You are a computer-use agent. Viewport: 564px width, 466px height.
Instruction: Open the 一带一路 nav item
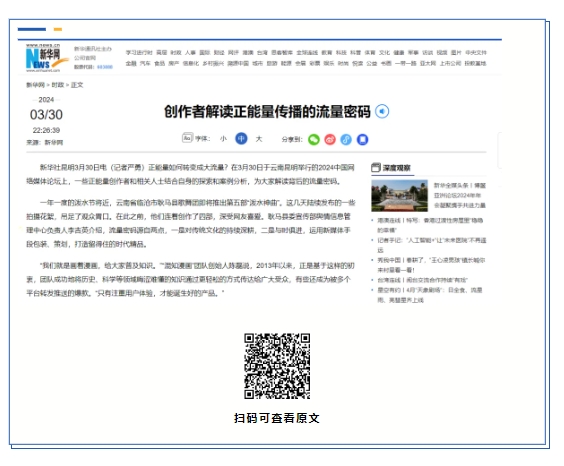(405, 63)
